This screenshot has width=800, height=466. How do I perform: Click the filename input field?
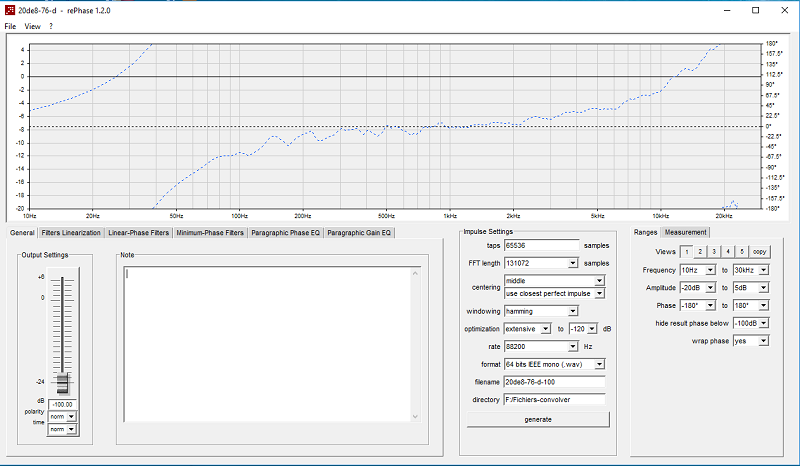(554, 382)
